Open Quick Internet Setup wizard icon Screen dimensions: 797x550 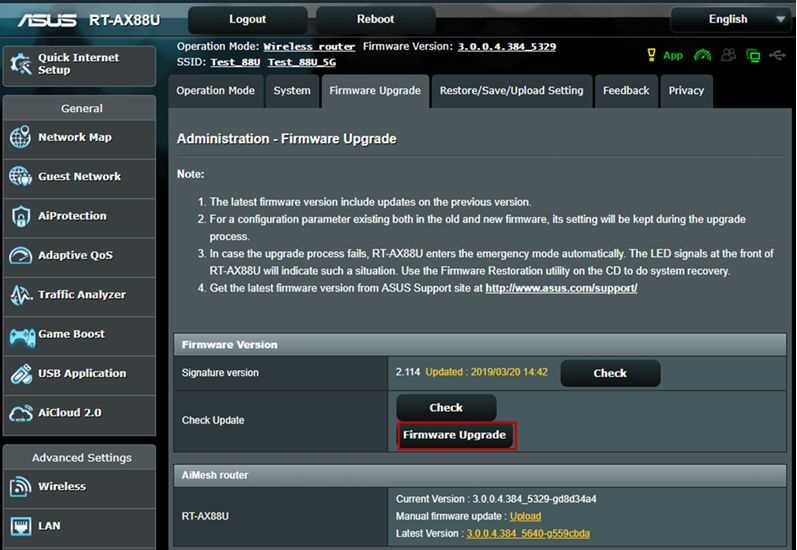tap(20, 64)
